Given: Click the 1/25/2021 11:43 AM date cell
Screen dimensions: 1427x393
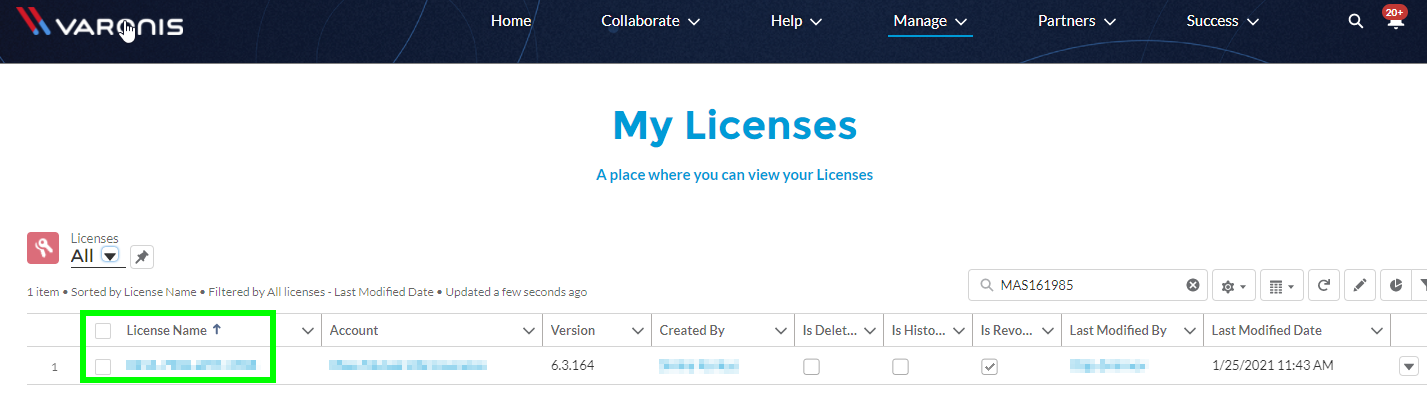Looking at the screenshot, I should (1272, 366).
